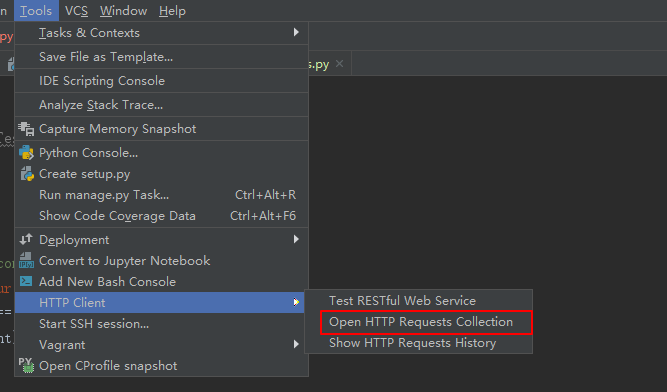Open the Deployment submenu entry
667x392 pixels.
(162, 239)
